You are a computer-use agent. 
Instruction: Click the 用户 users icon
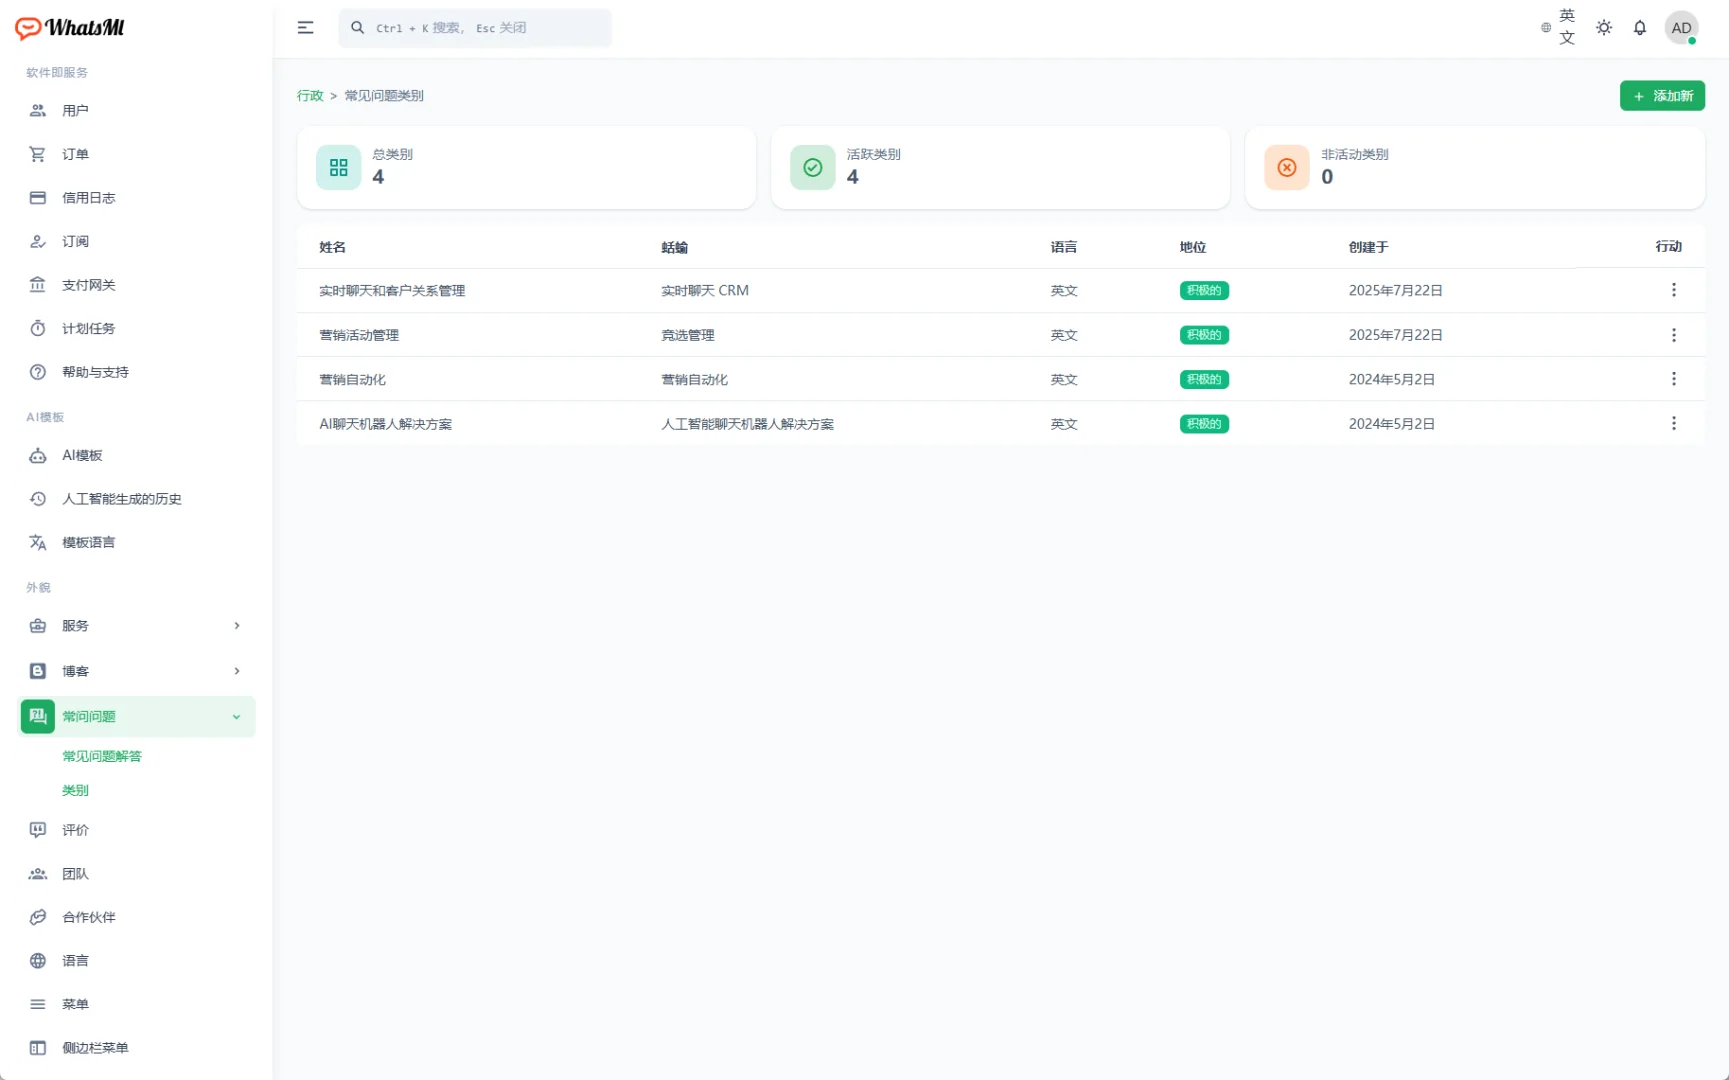coord(38,111)
